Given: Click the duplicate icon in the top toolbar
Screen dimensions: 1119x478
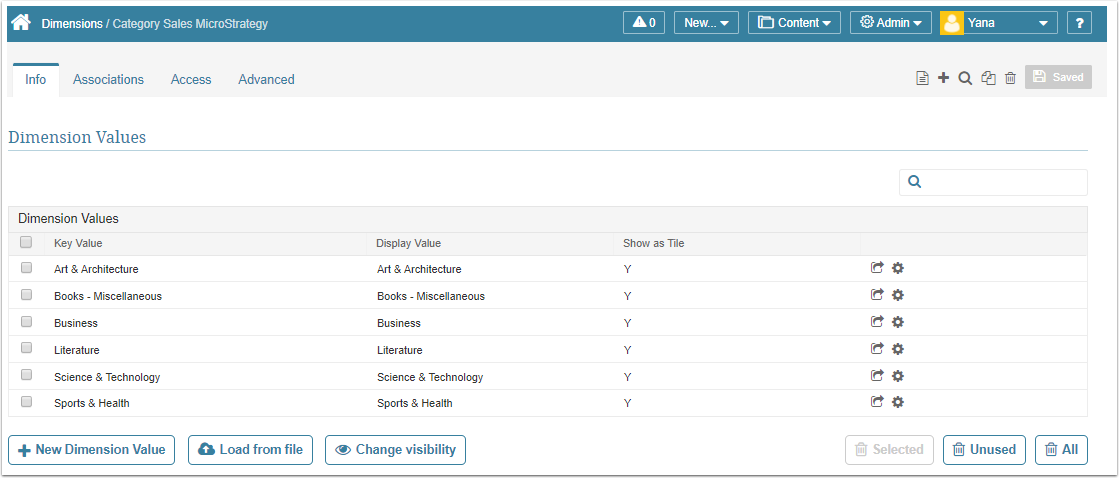Looking at the screenshot, I should pos(988,78).
